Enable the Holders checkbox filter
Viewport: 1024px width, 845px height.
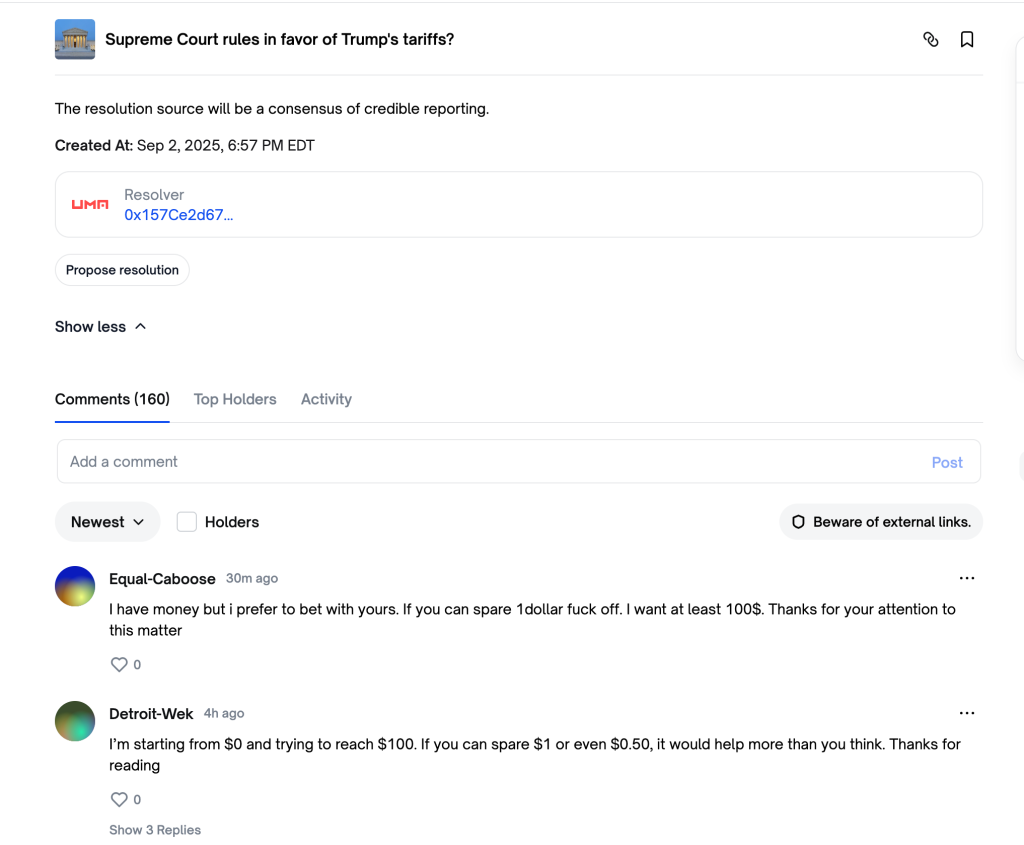click(x=187, y=522)
